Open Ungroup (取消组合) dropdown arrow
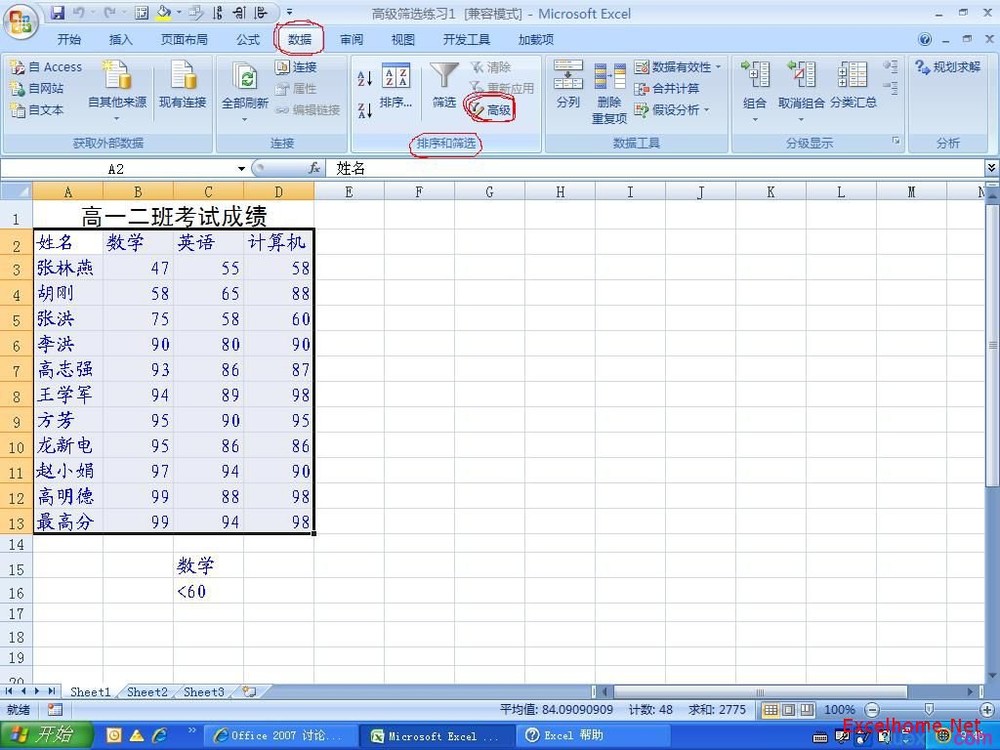The image size is (1000, 750). (801, 119)
